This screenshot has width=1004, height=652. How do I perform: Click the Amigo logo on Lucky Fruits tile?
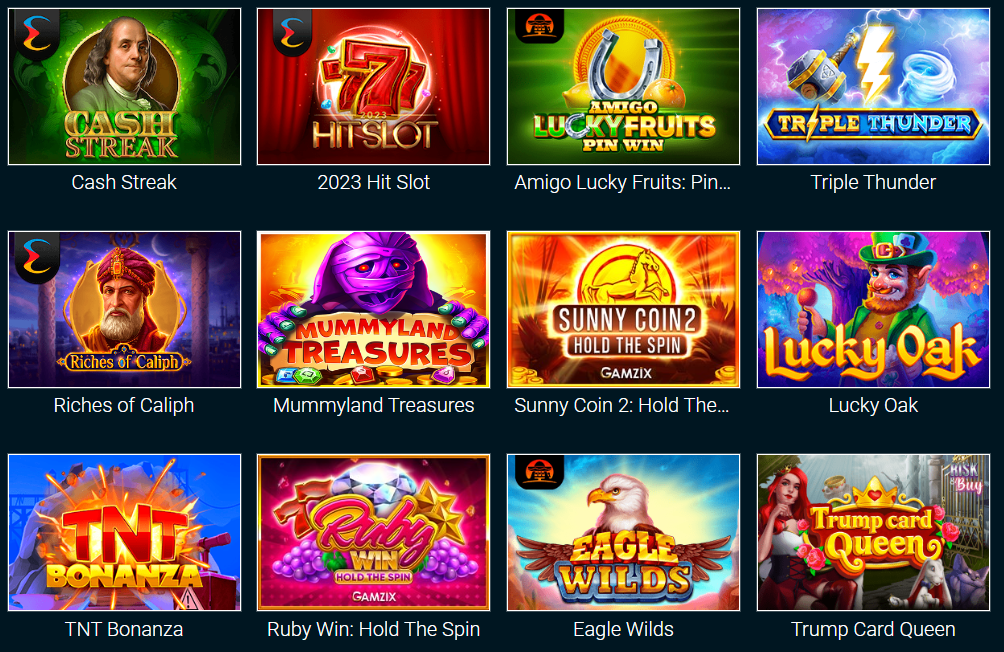(539, 26)
